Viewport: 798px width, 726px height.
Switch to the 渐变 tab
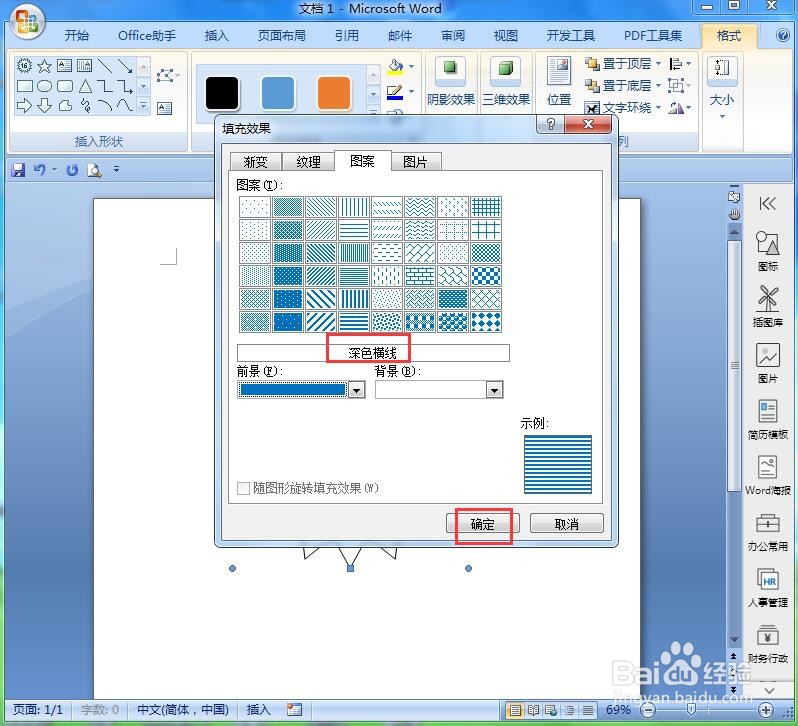point(255,162)
